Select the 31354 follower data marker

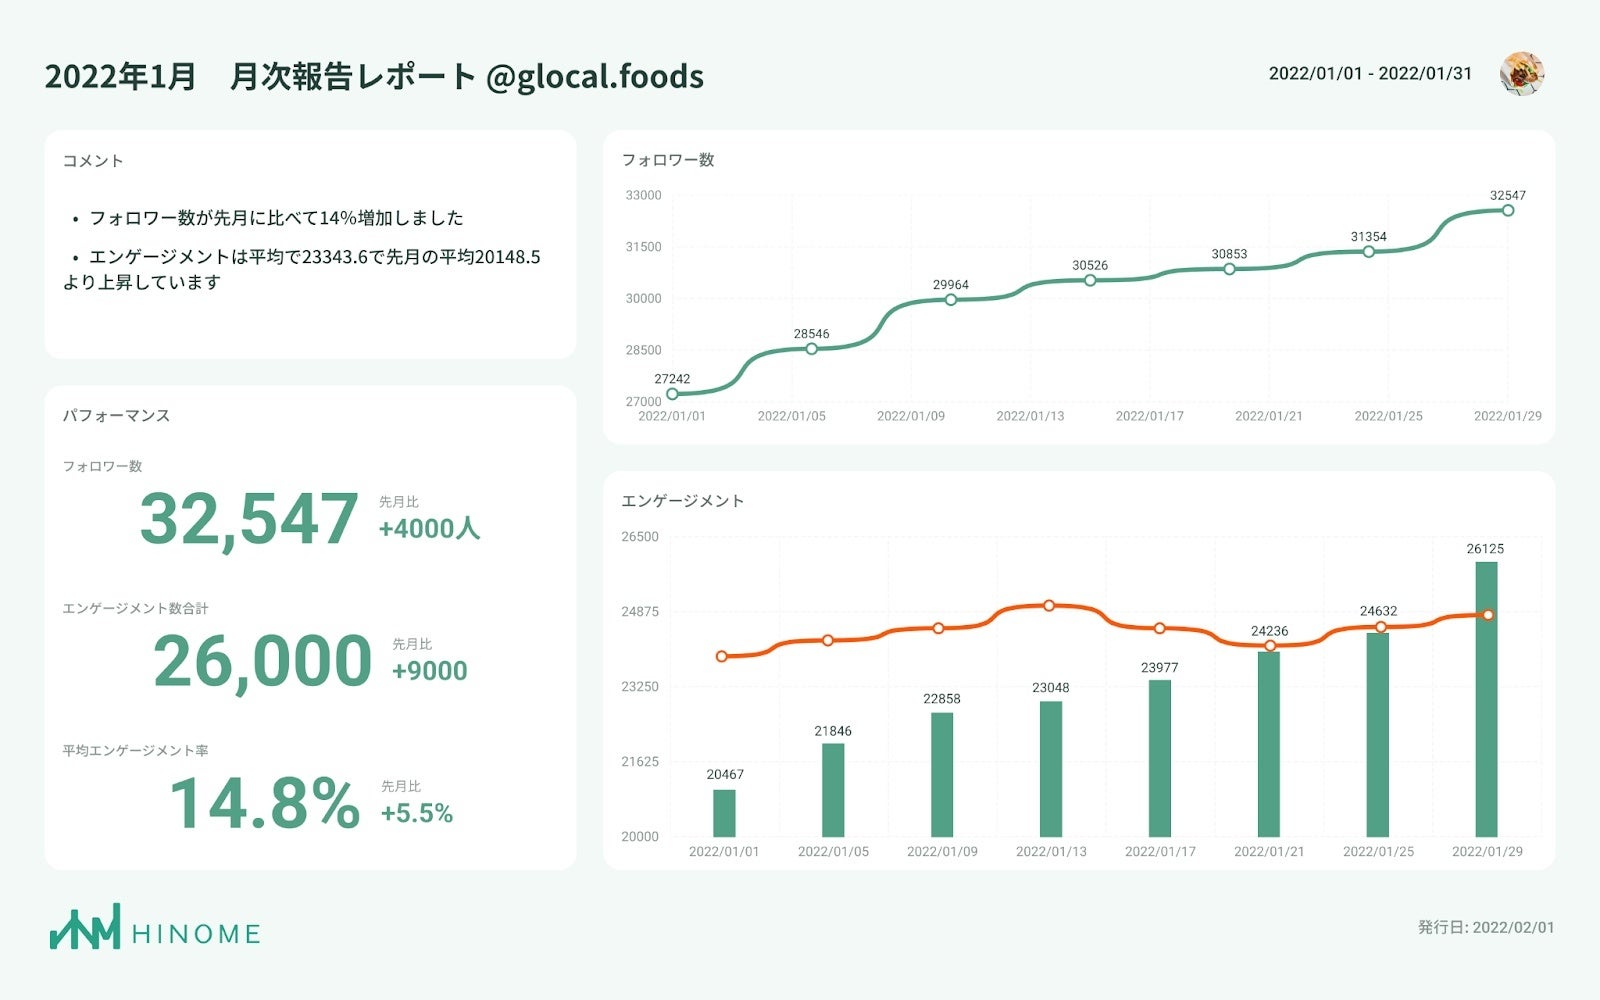[1369, 251]
